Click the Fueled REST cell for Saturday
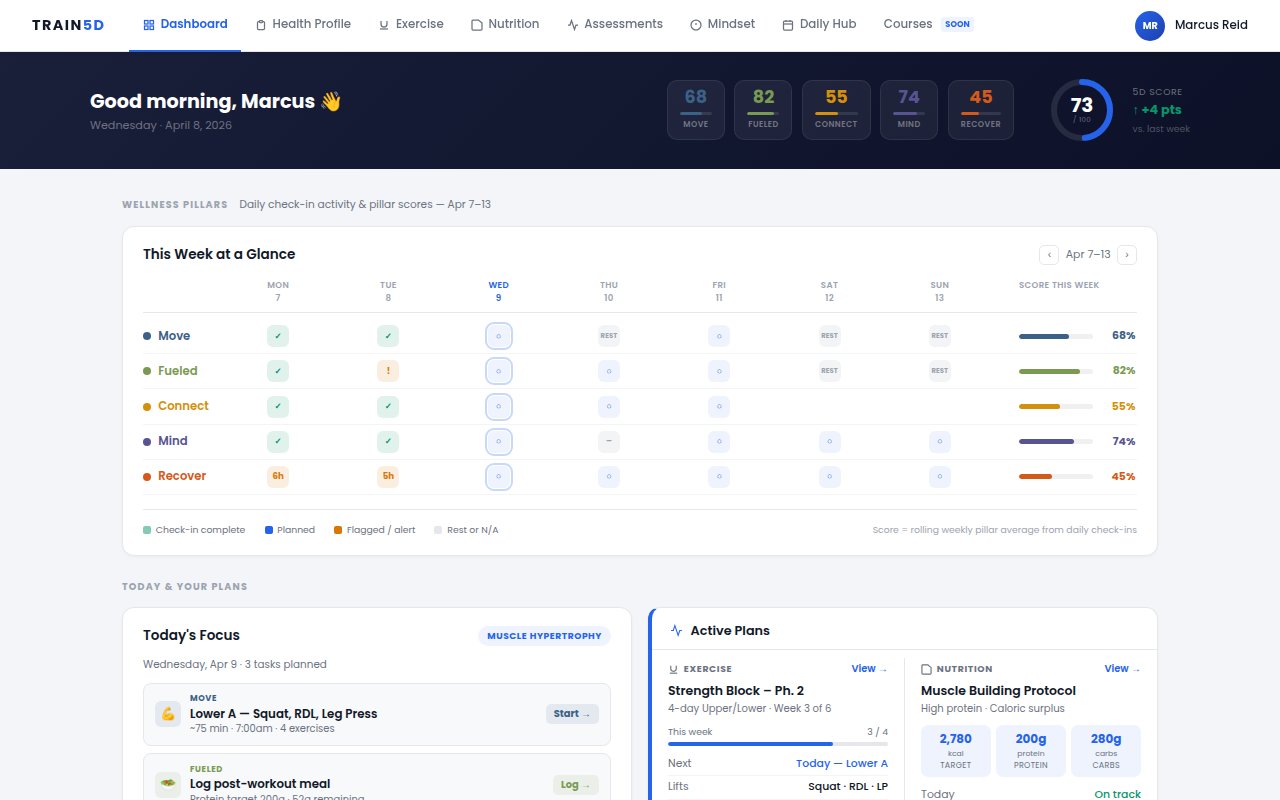Viewport: 1280px width, 800px height. coord(829,371)
